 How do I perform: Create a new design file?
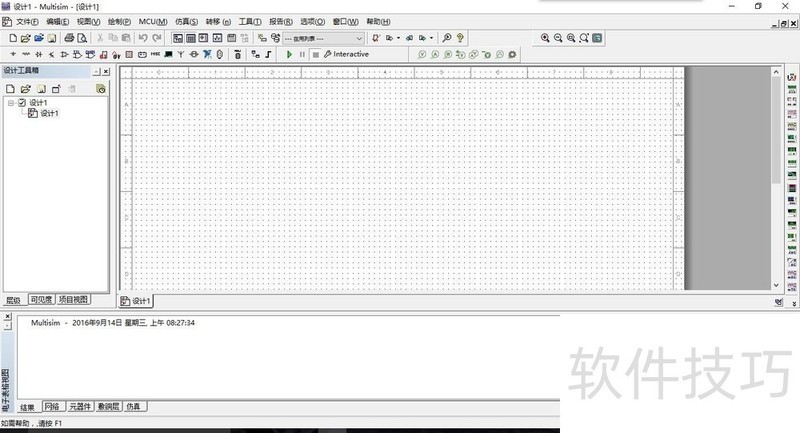pyautogui.click(x=13, y=38)
